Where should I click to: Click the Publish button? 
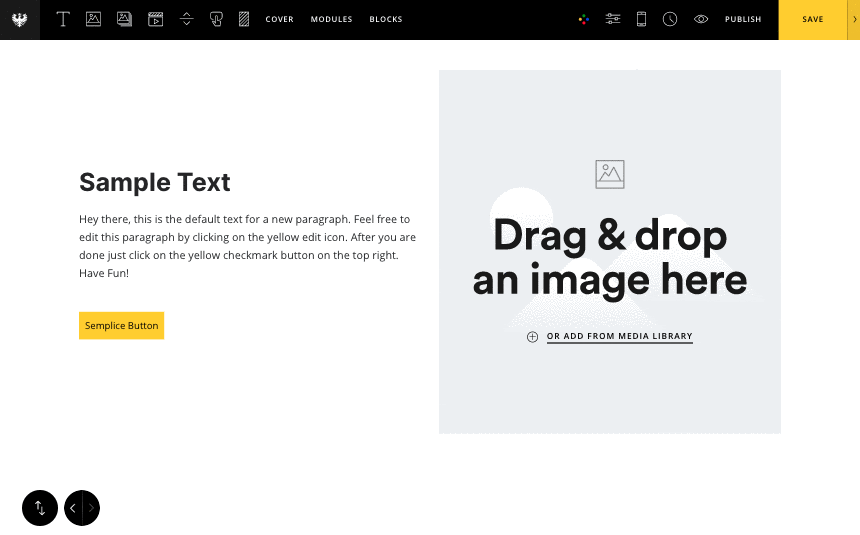(x=742, y=19)
